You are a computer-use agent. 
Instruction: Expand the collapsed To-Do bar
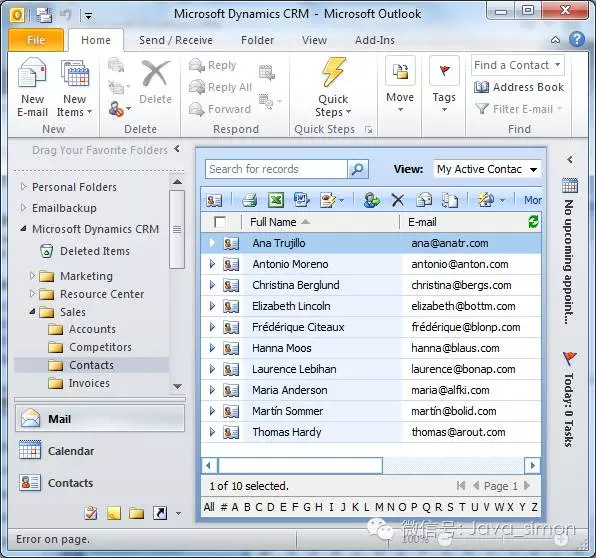[x=570, y=159]
